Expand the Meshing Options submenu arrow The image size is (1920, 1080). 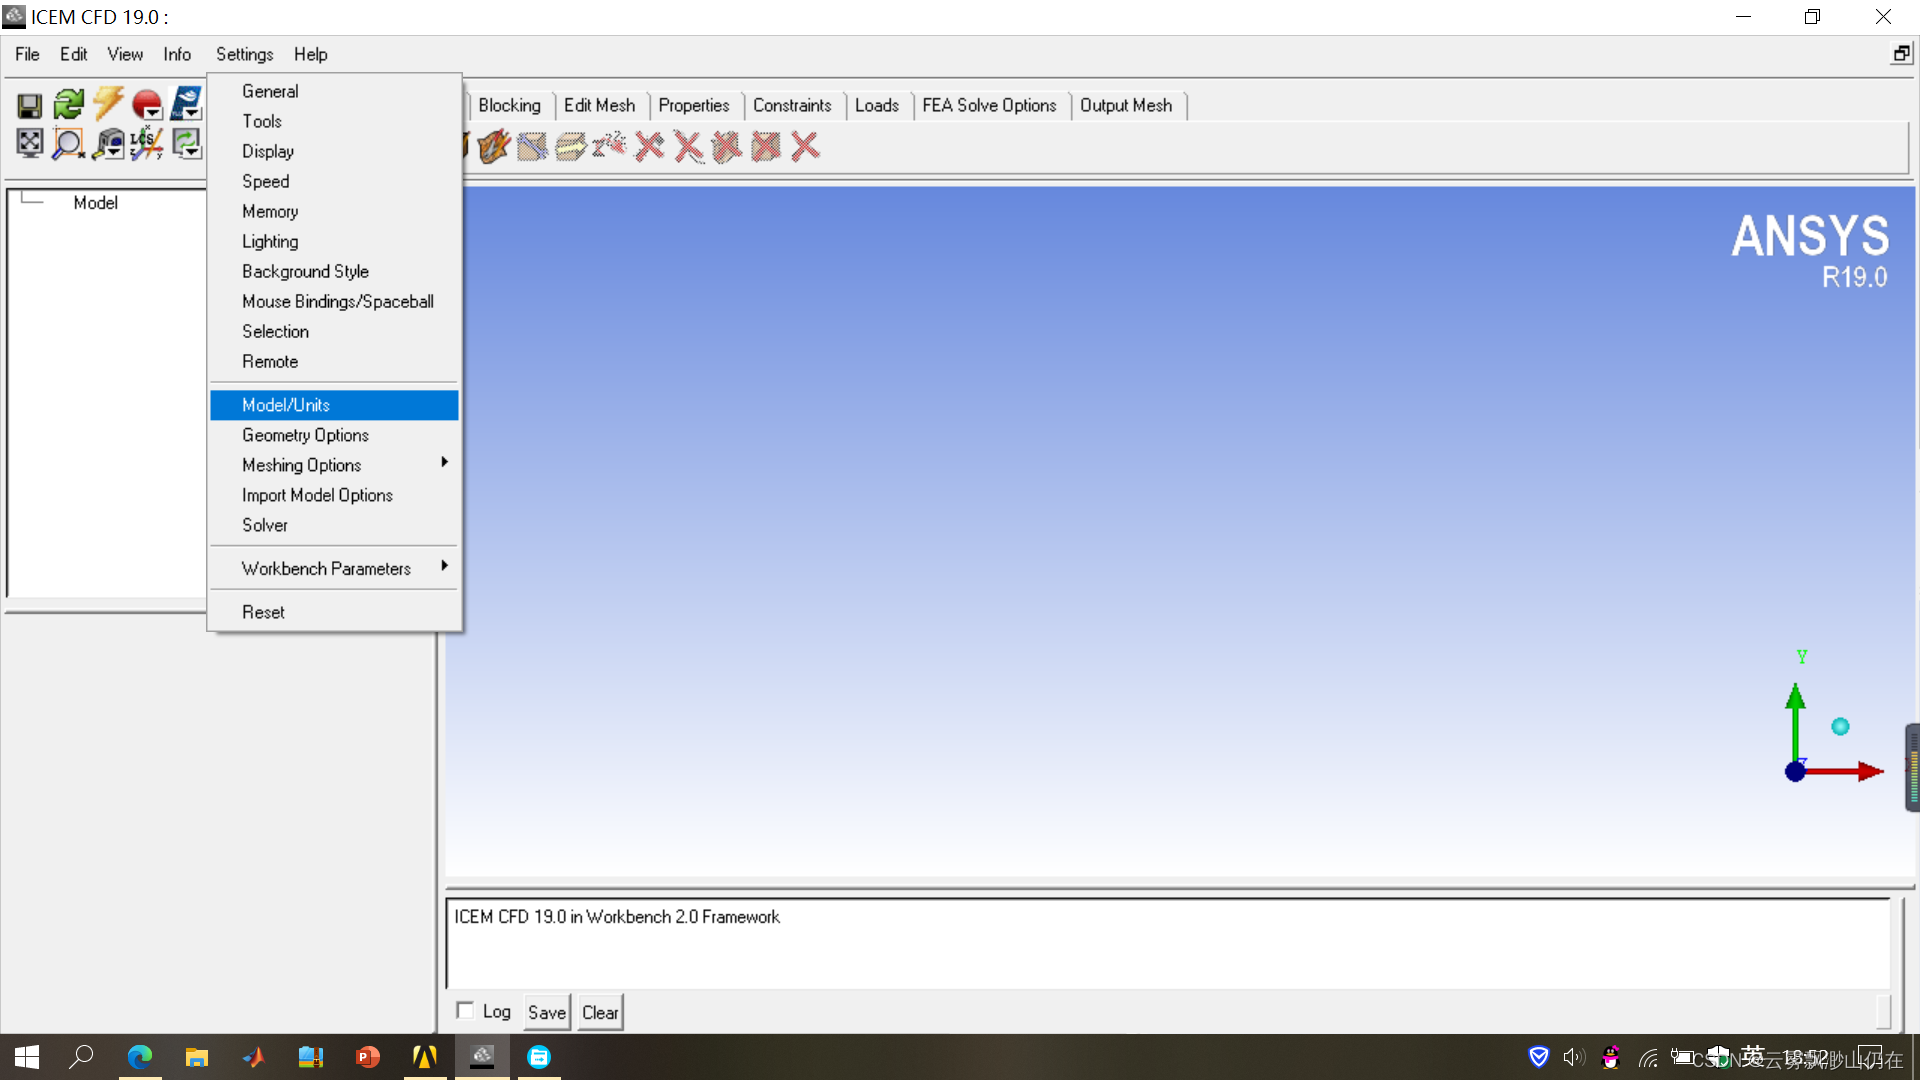(444, 462)
